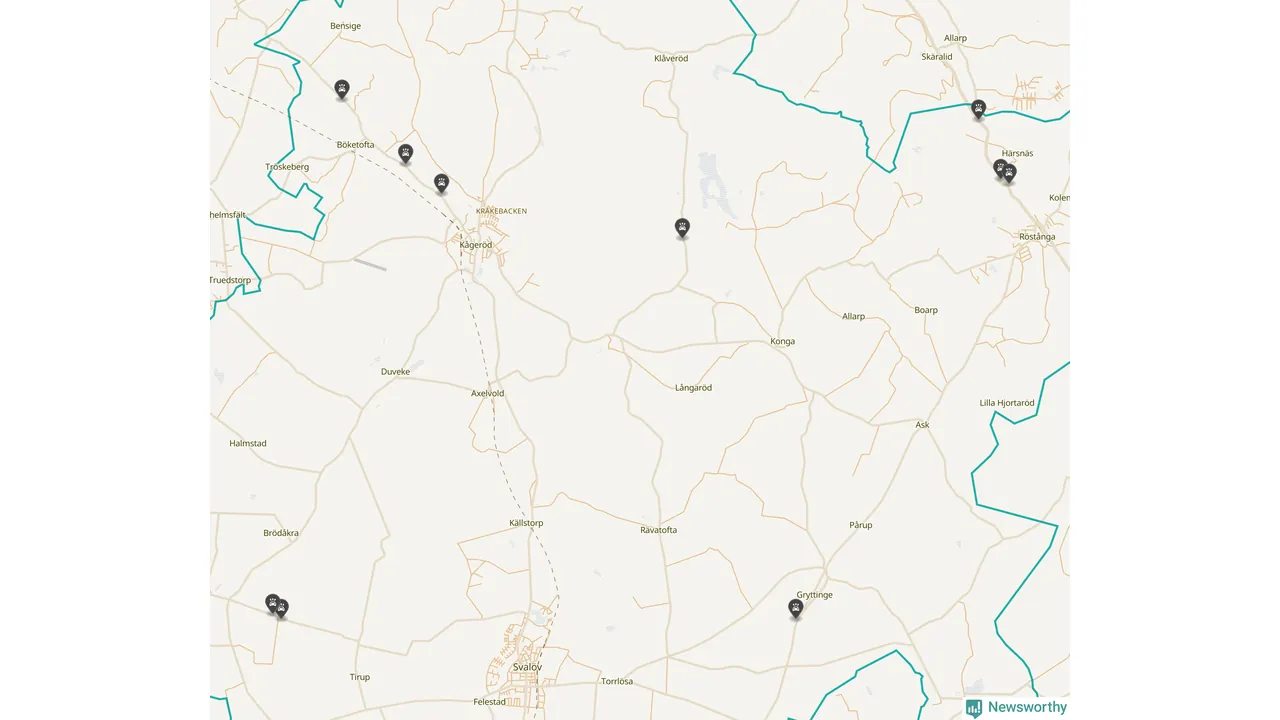The height and width of the screenshot is (720, 1280).
Task: Click the Ravatofta place name
Action: (x=659, y=530)
